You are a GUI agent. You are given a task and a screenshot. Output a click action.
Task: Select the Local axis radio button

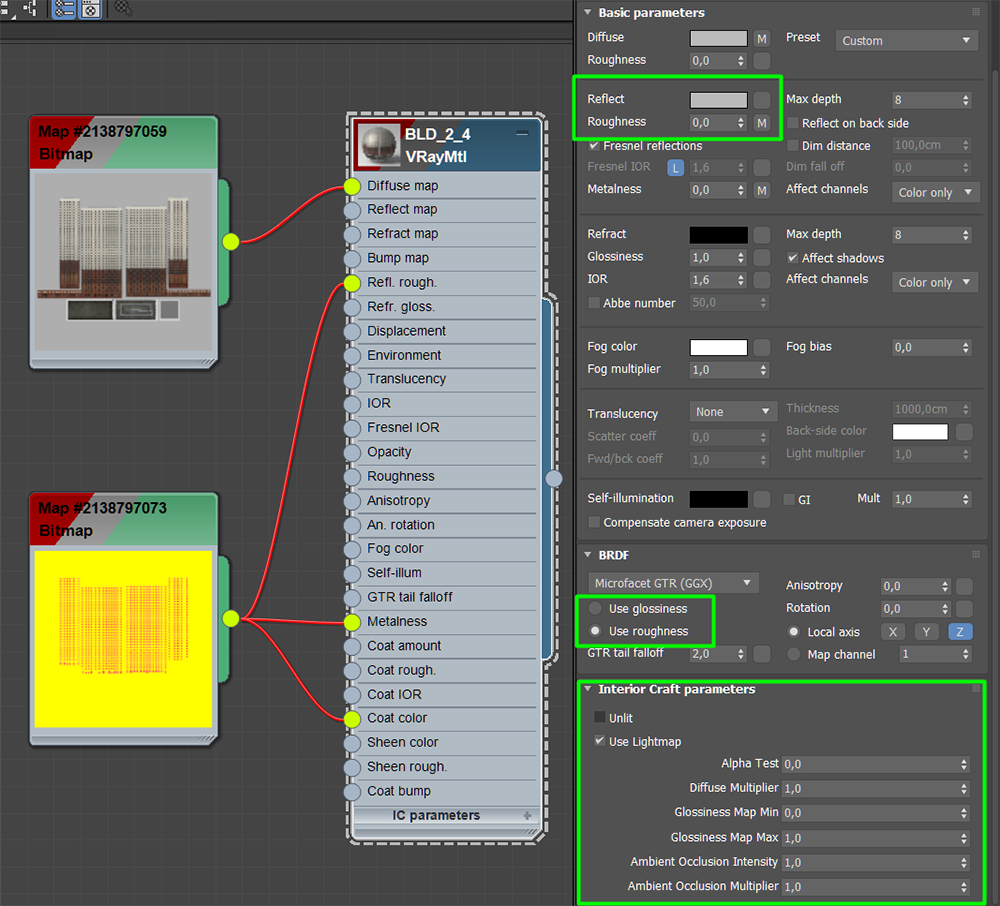(x=794, y=632)
